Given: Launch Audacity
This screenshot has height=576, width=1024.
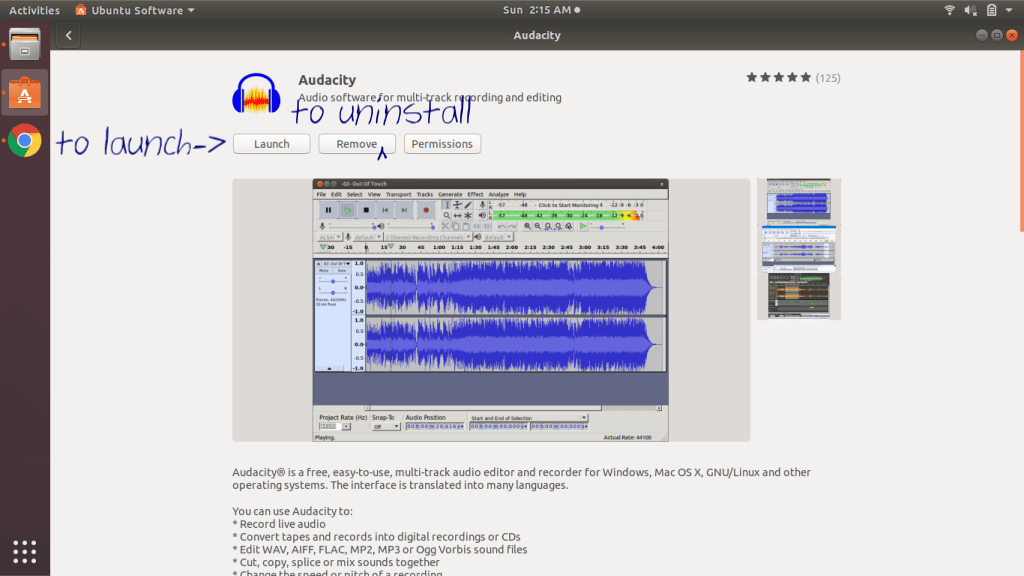Looking at the screenshot, I should tap(271, 143).
